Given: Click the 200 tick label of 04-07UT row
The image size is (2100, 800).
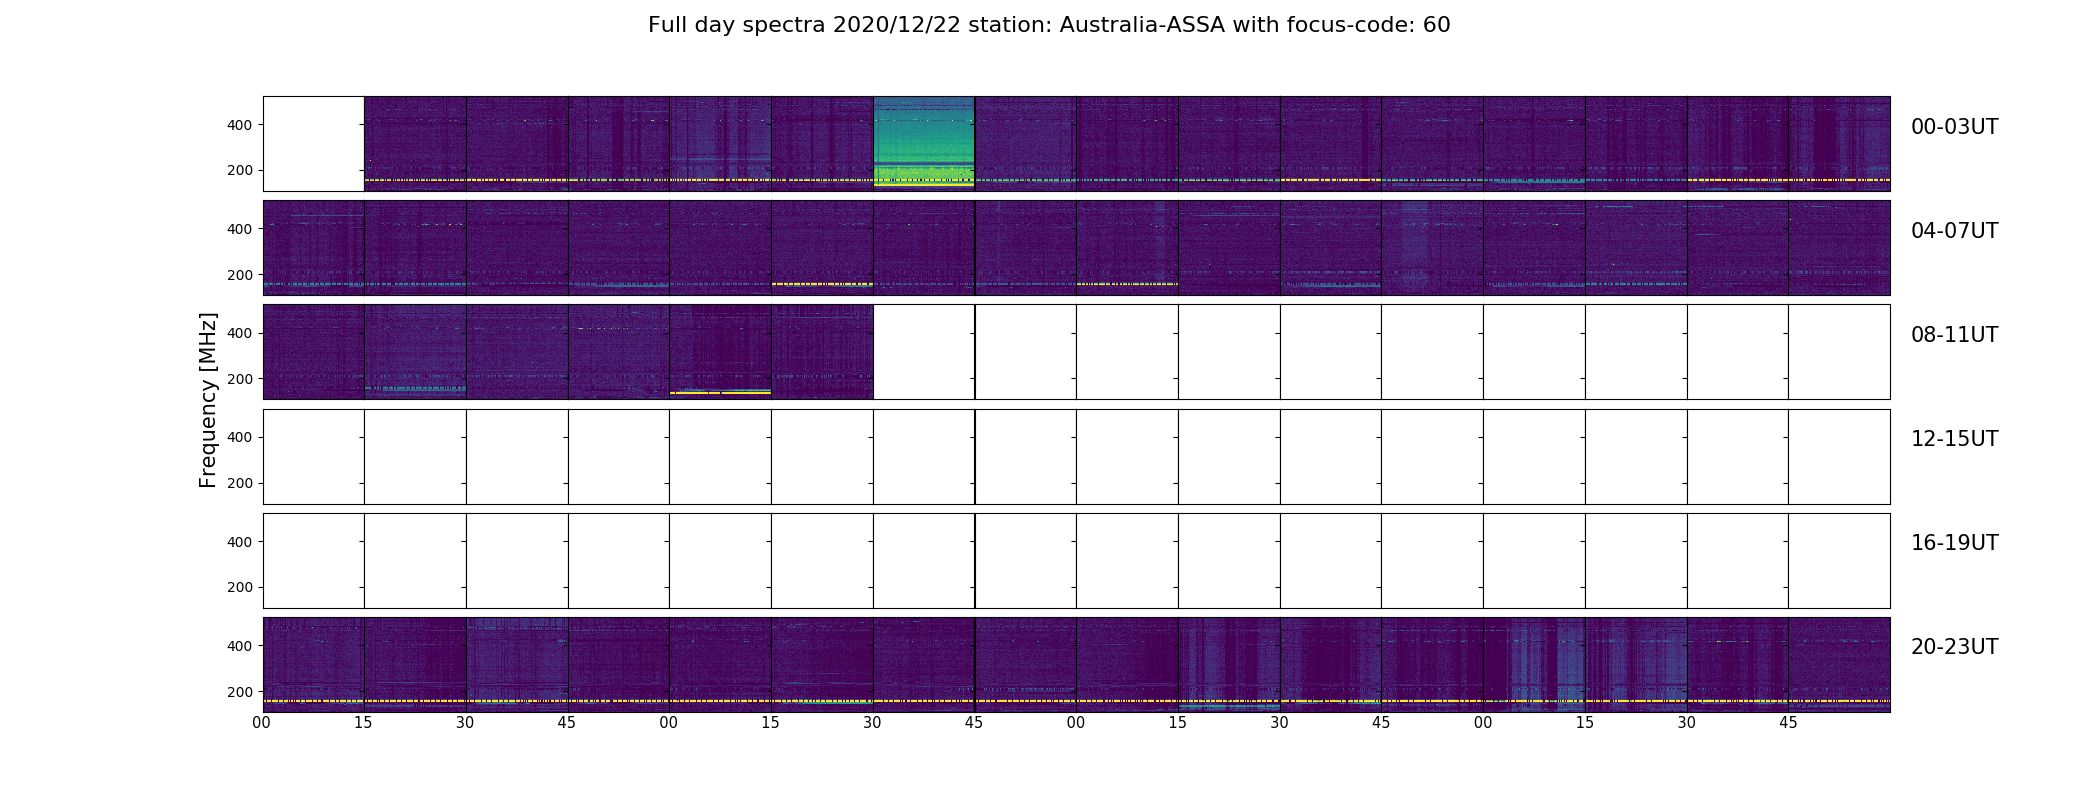Looking at the screenshot, I should click(x=240, y=275).
